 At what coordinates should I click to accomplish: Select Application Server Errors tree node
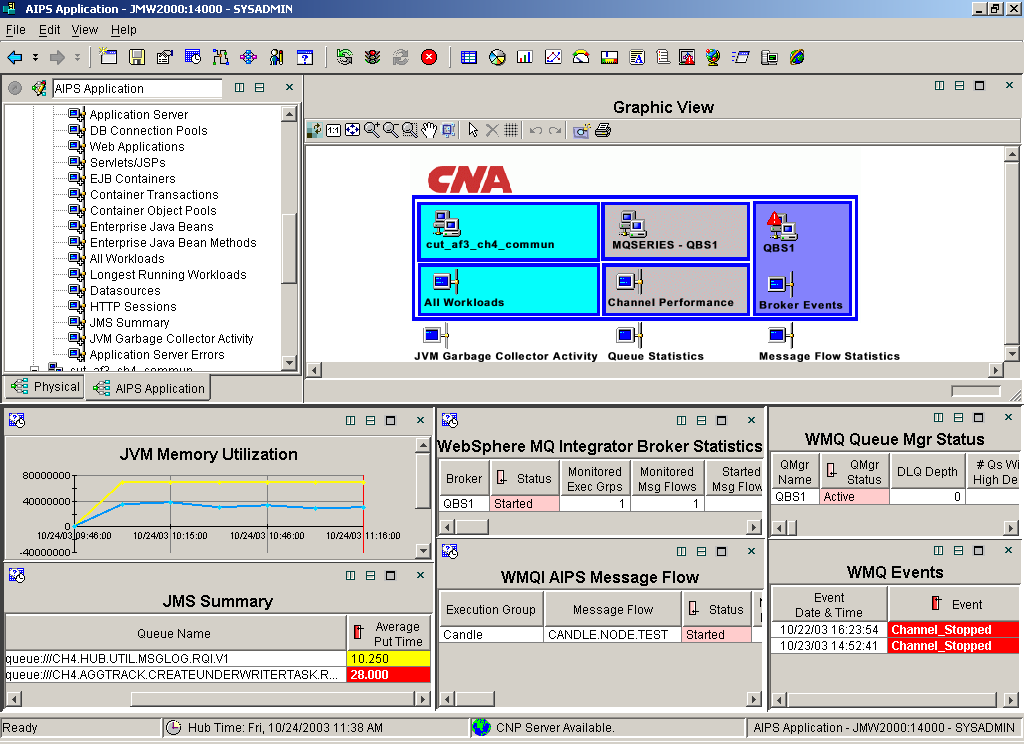point(157,355)
